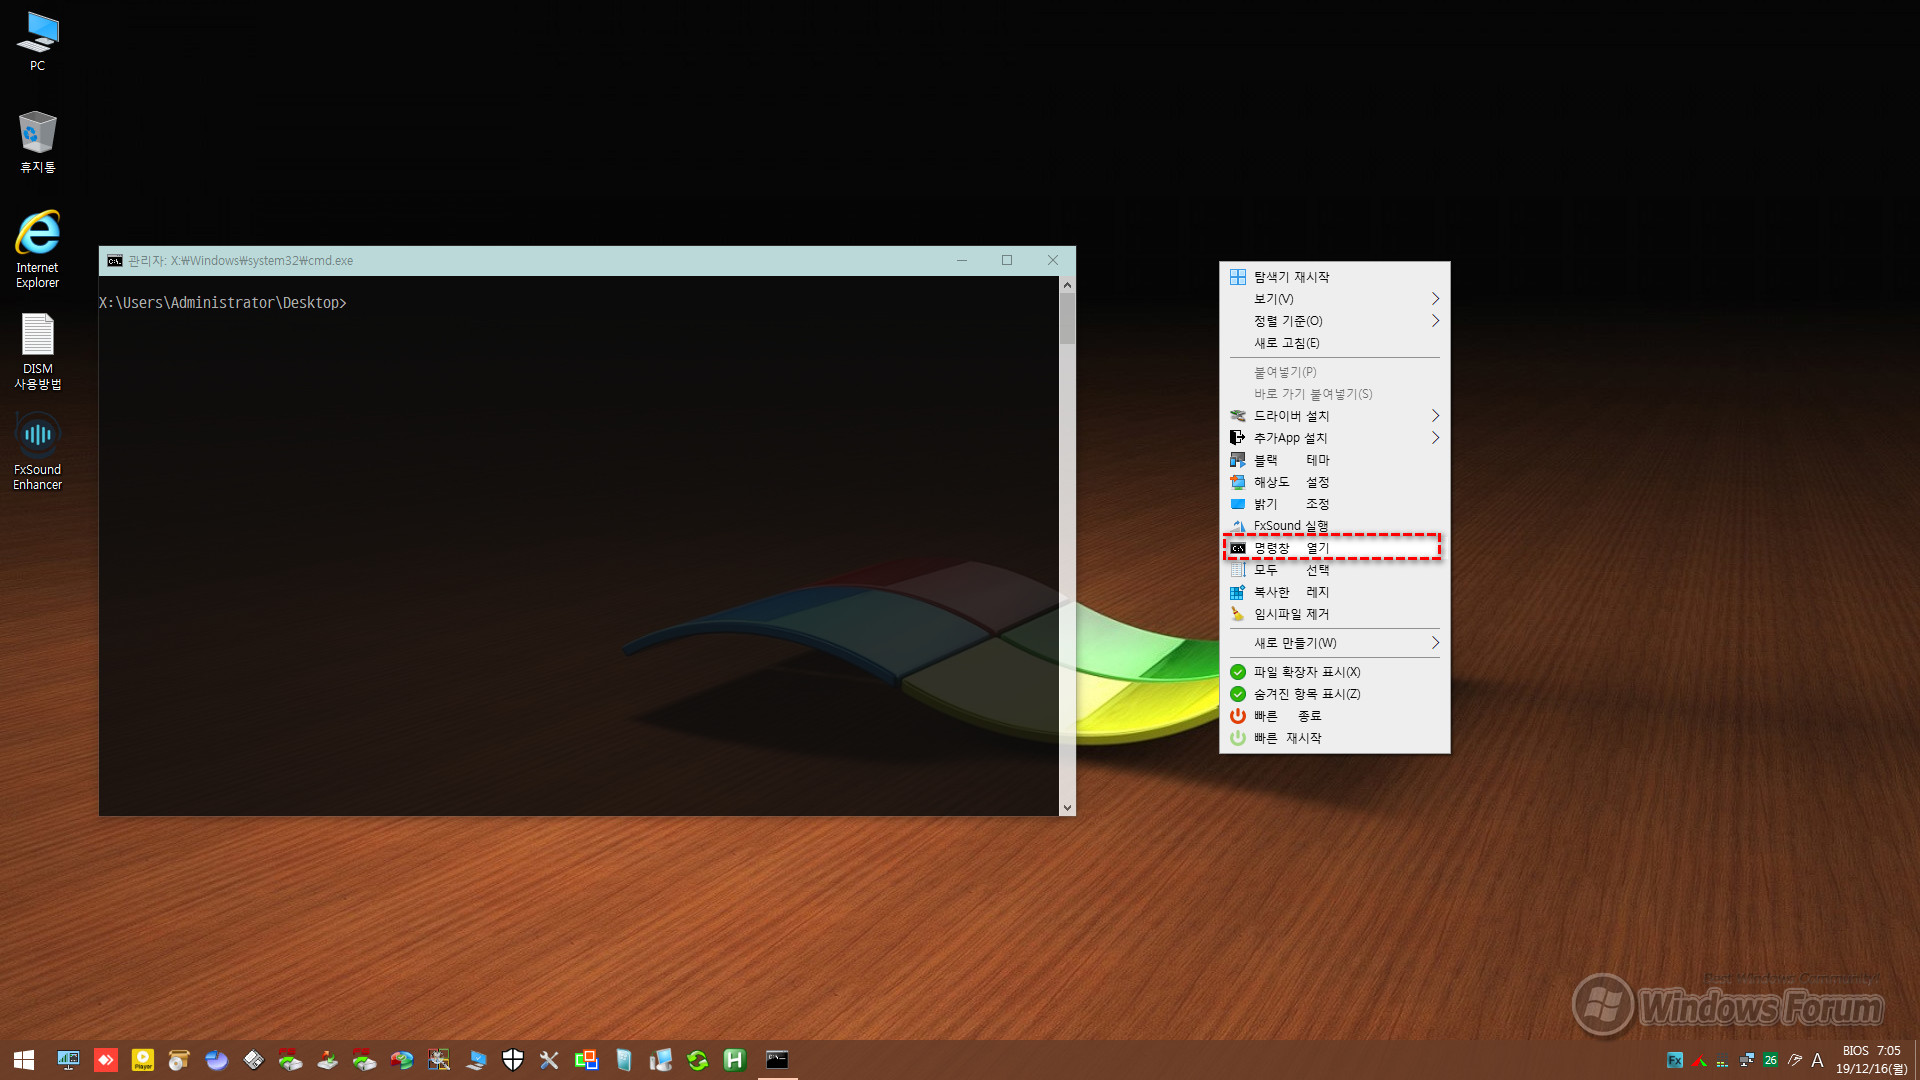
Task: Open cmd window title bar system icon
Action: click(115, 261)
